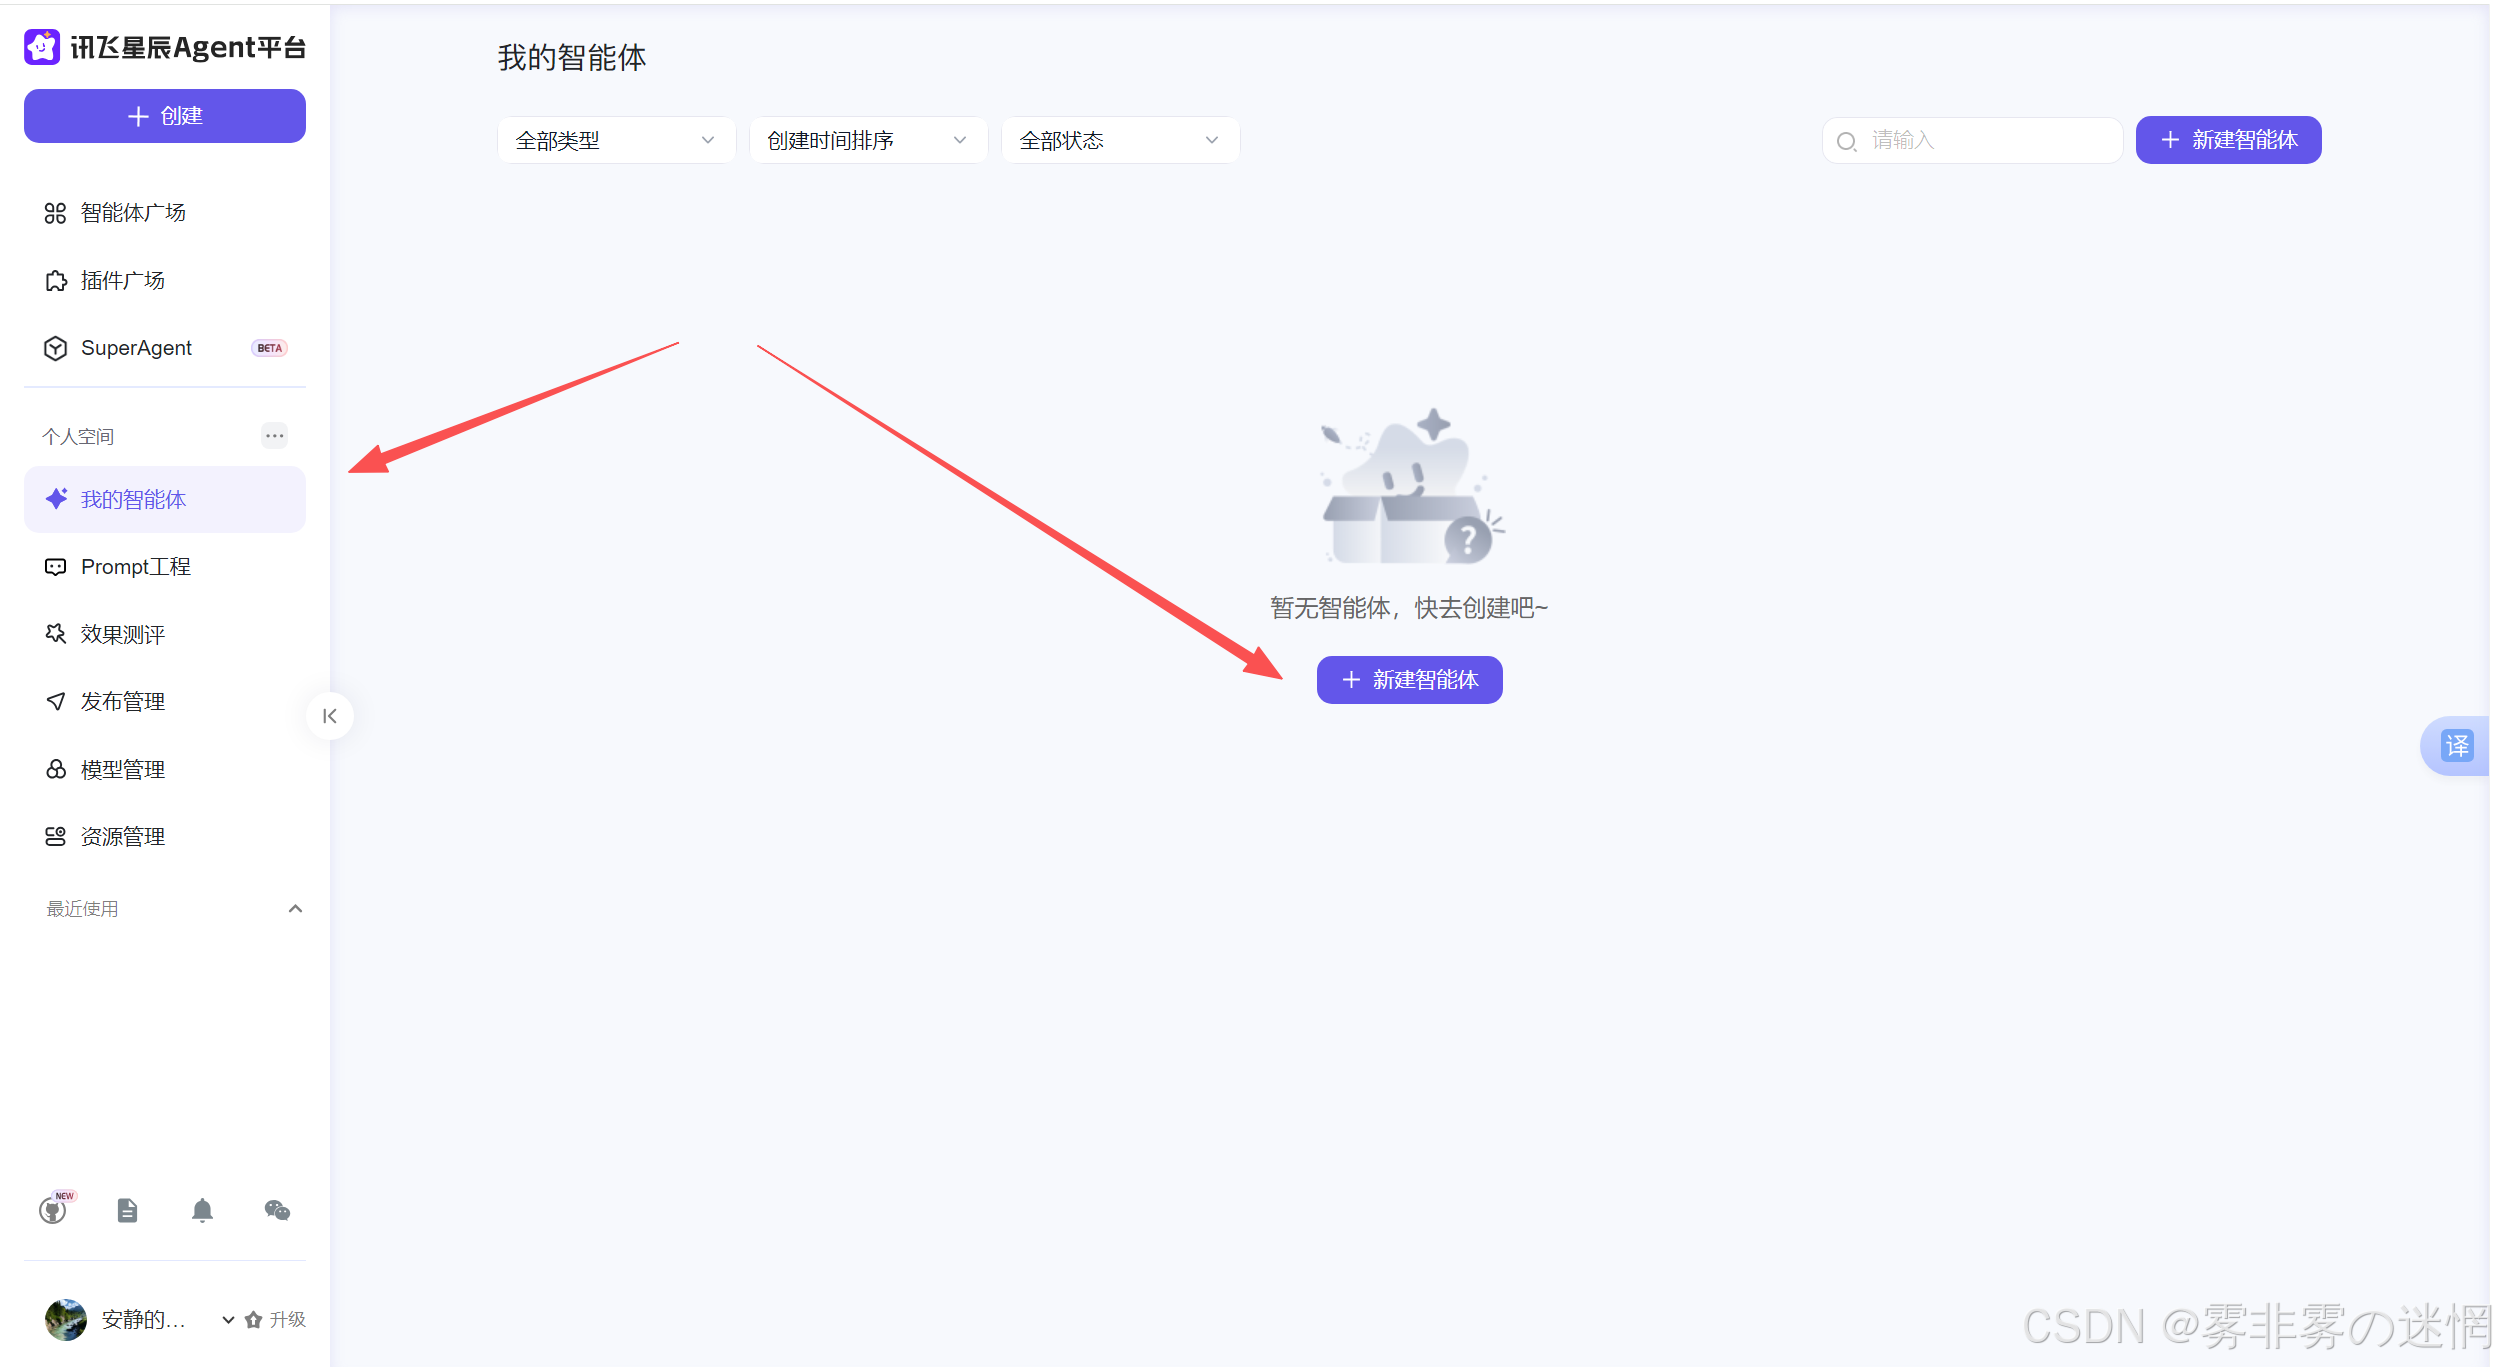Screen dimensions: 2498x1367
Task: Open personal space more options icon
Action: tap(274, 436)
